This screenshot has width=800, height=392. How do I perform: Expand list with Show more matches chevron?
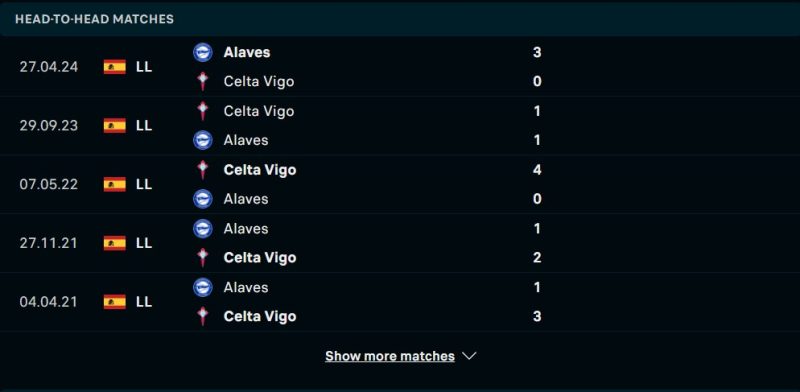click(x=469, y=356)
